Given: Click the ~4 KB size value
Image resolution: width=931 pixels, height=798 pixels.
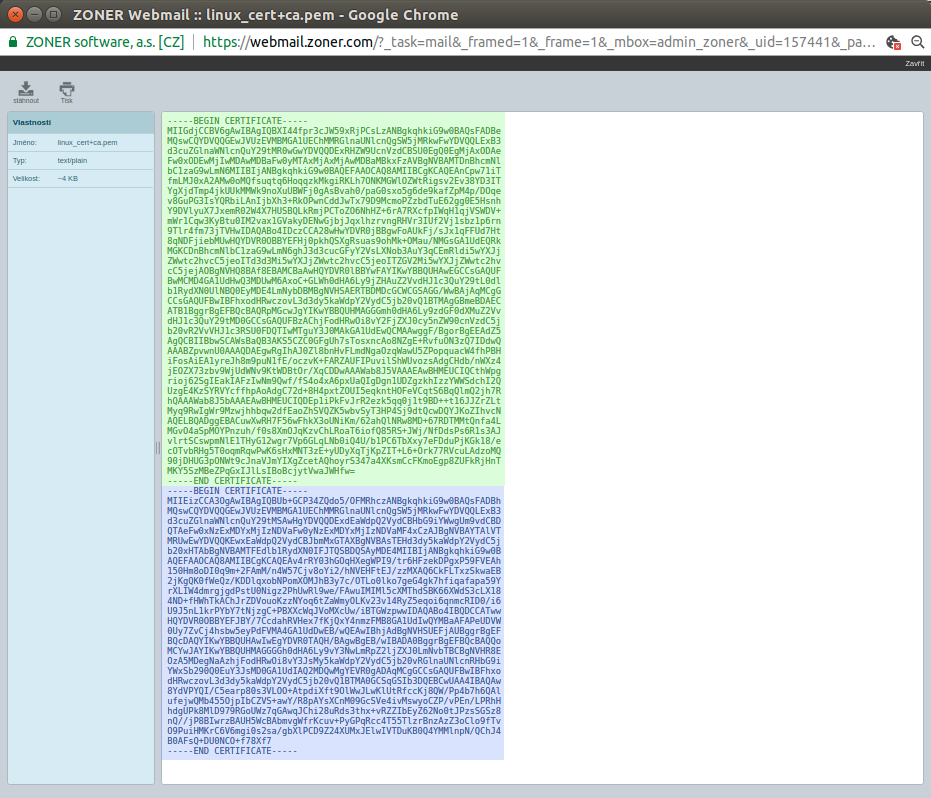Looking at the screenshot, I should click(x=68, y=178).
